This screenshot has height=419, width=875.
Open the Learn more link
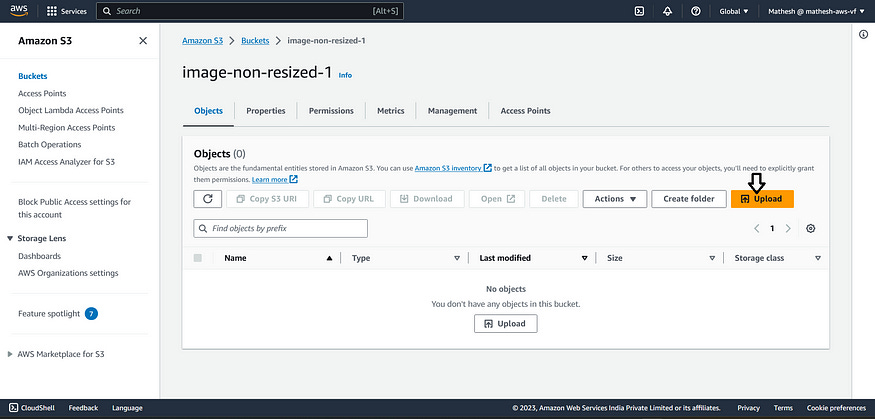(x=275, y=180)
